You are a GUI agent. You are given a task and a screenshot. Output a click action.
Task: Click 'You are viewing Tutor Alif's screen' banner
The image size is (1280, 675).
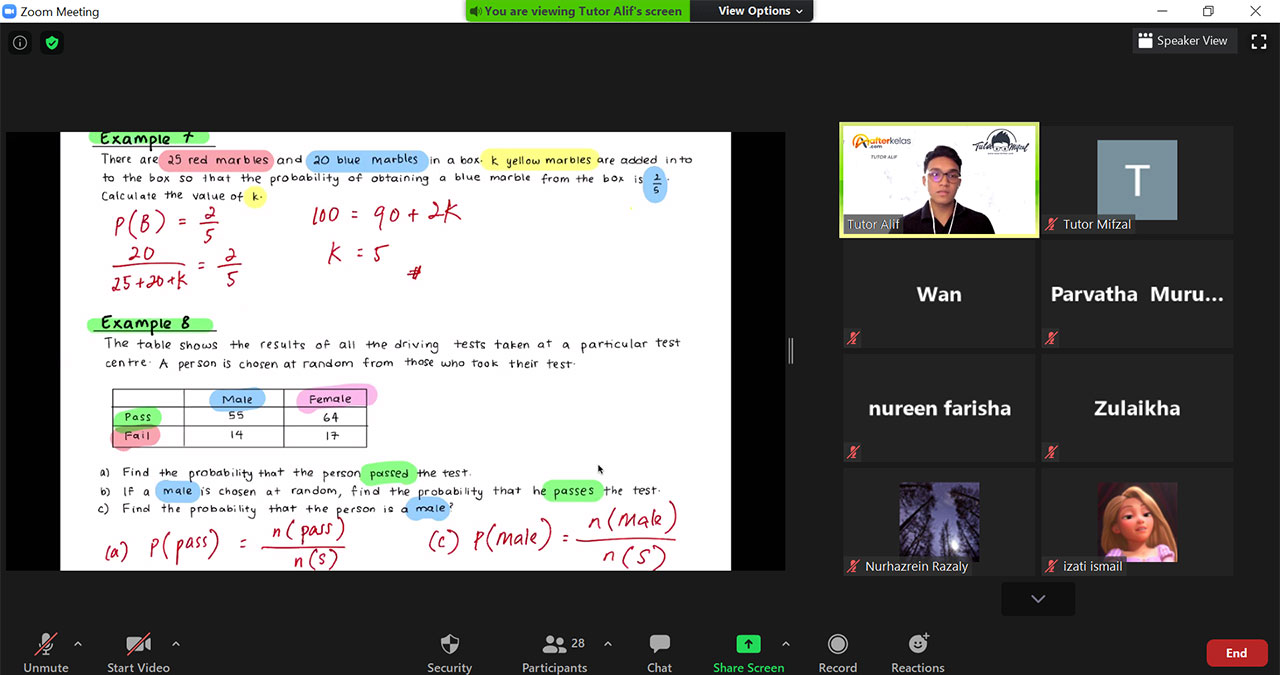(577, 11)
